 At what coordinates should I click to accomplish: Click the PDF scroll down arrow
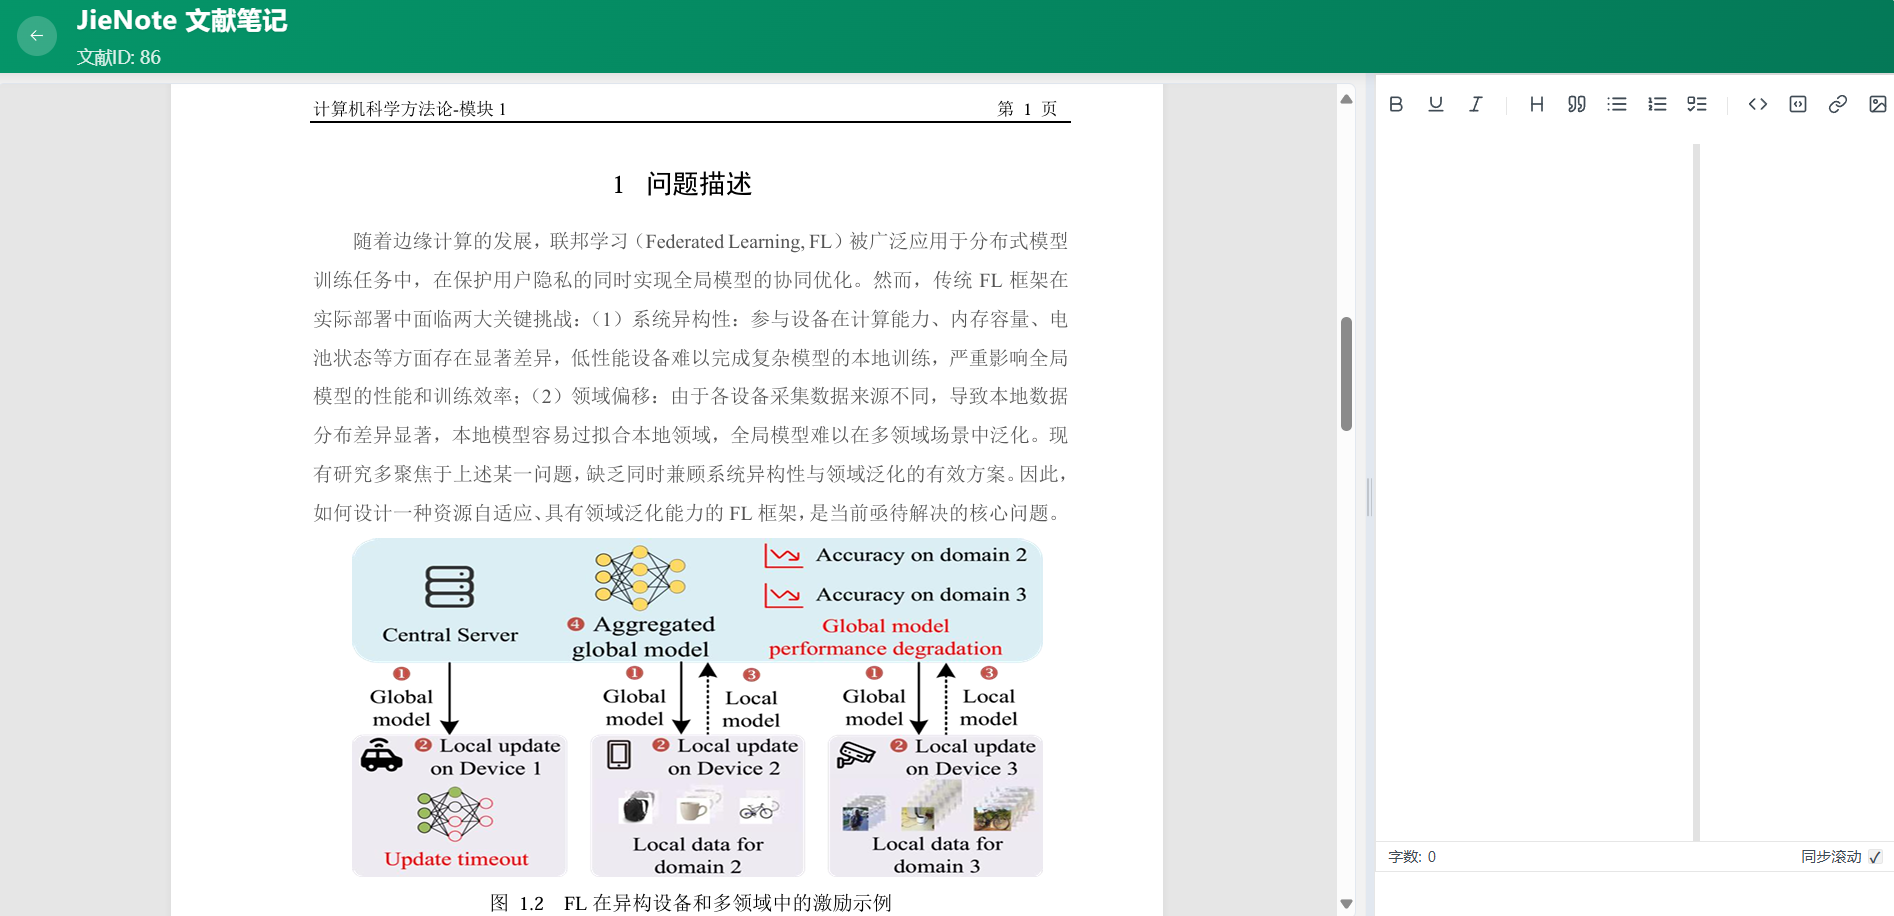[x=1346, y=903]
